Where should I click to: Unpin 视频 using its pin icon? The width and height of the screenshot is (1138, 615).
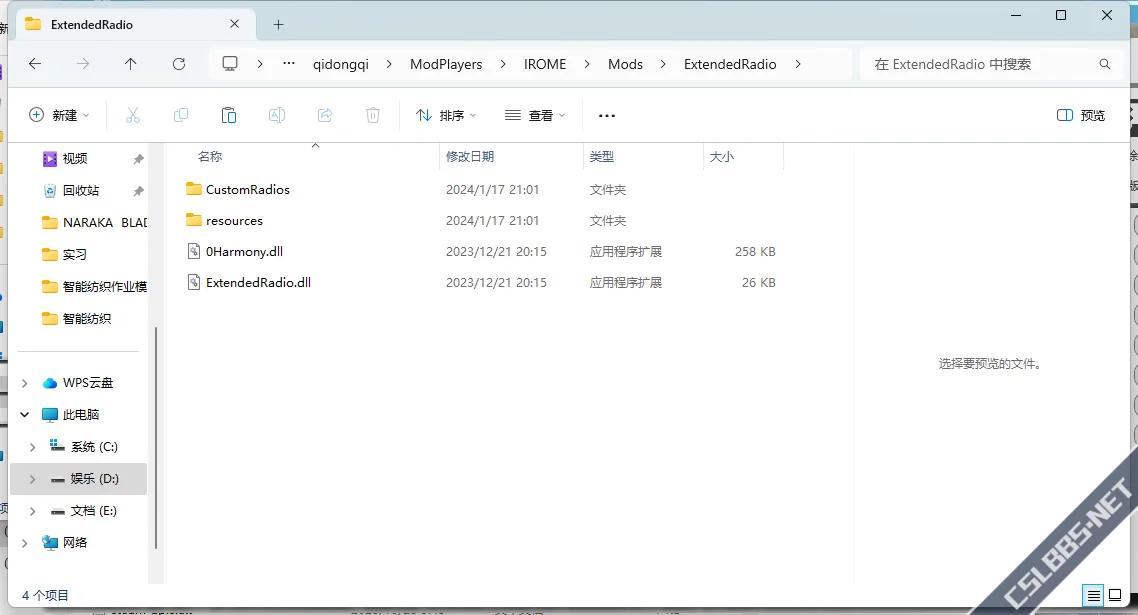pos(138,158)
